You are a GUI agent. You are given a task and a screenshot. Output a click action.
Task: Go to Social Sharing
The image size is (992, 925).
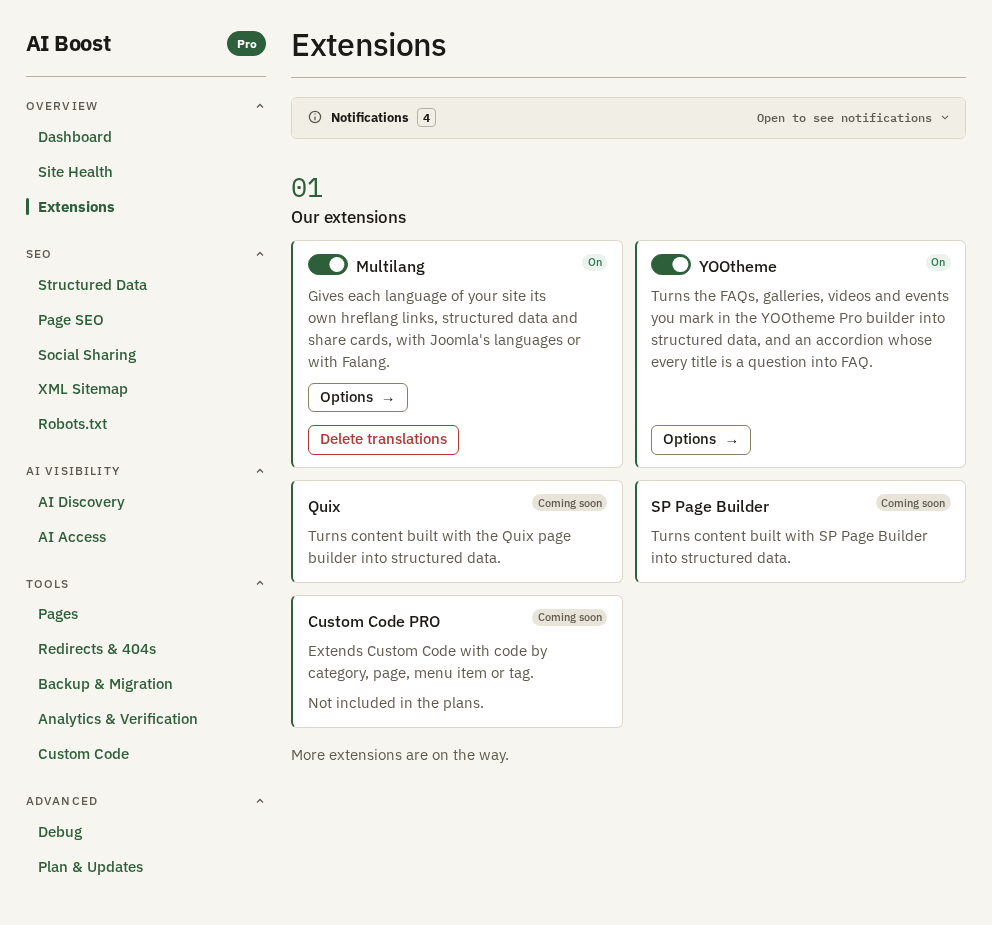(87, 355)
